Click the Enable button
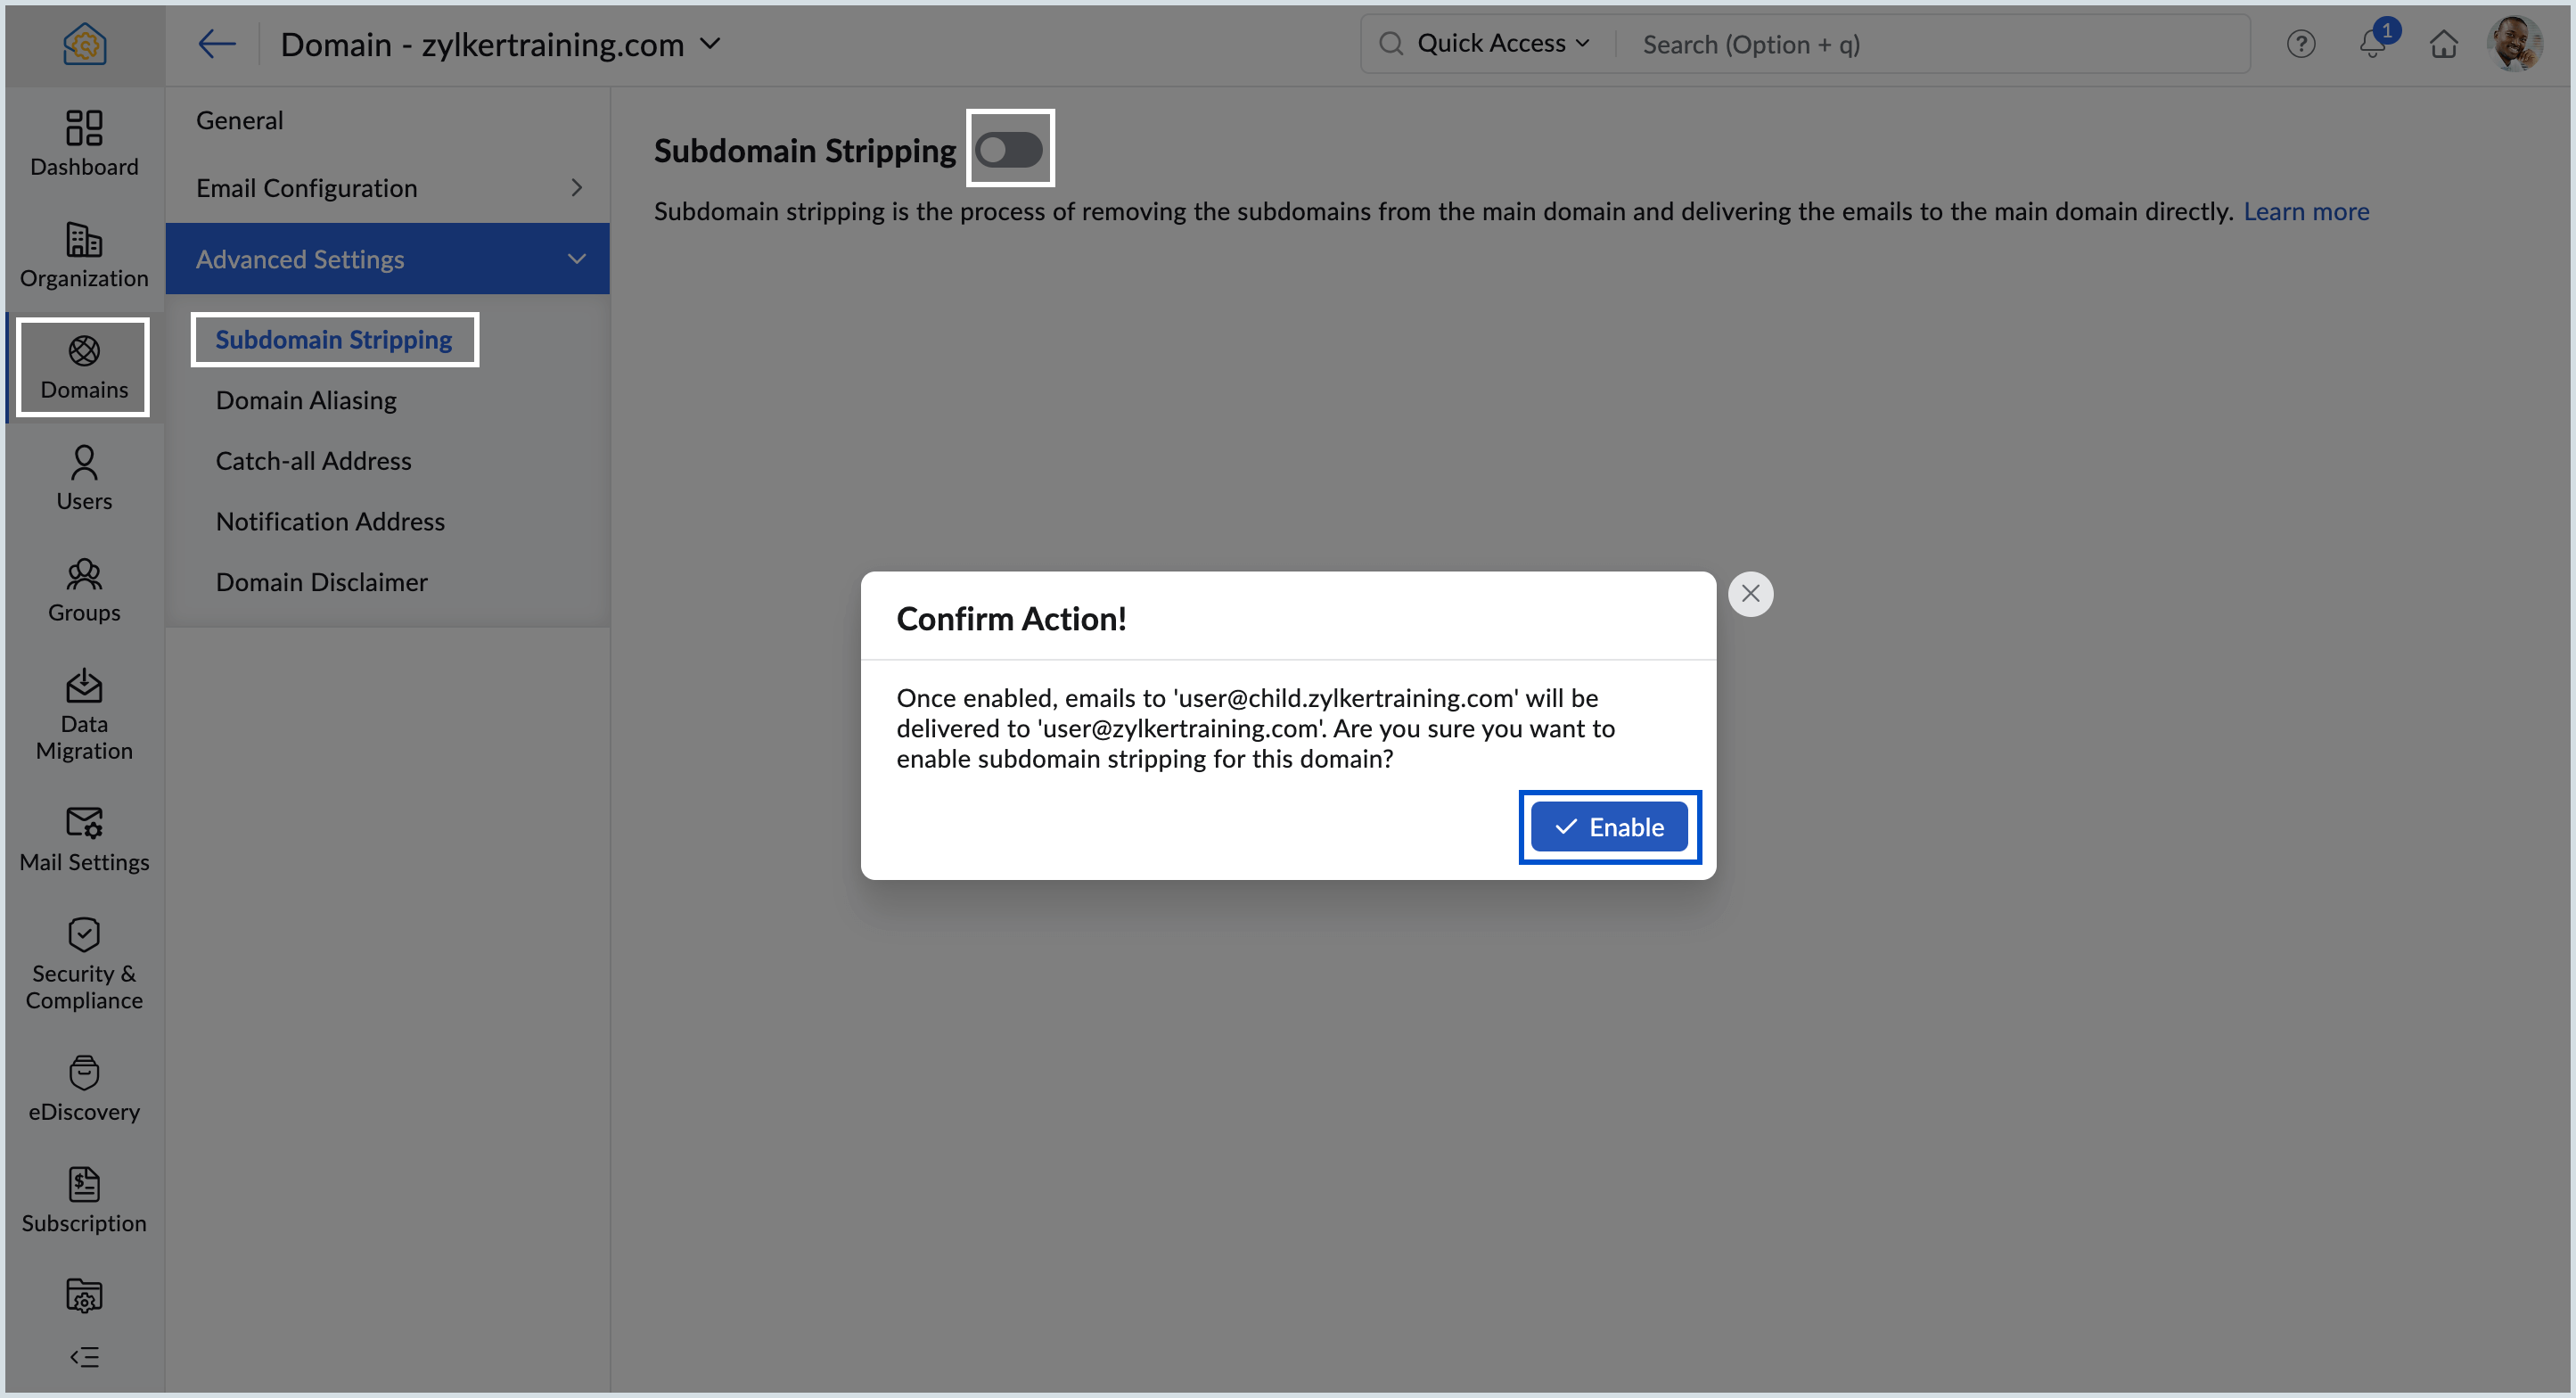This screenshot has width=2576, height=1398. click(x=1609, y=826)
